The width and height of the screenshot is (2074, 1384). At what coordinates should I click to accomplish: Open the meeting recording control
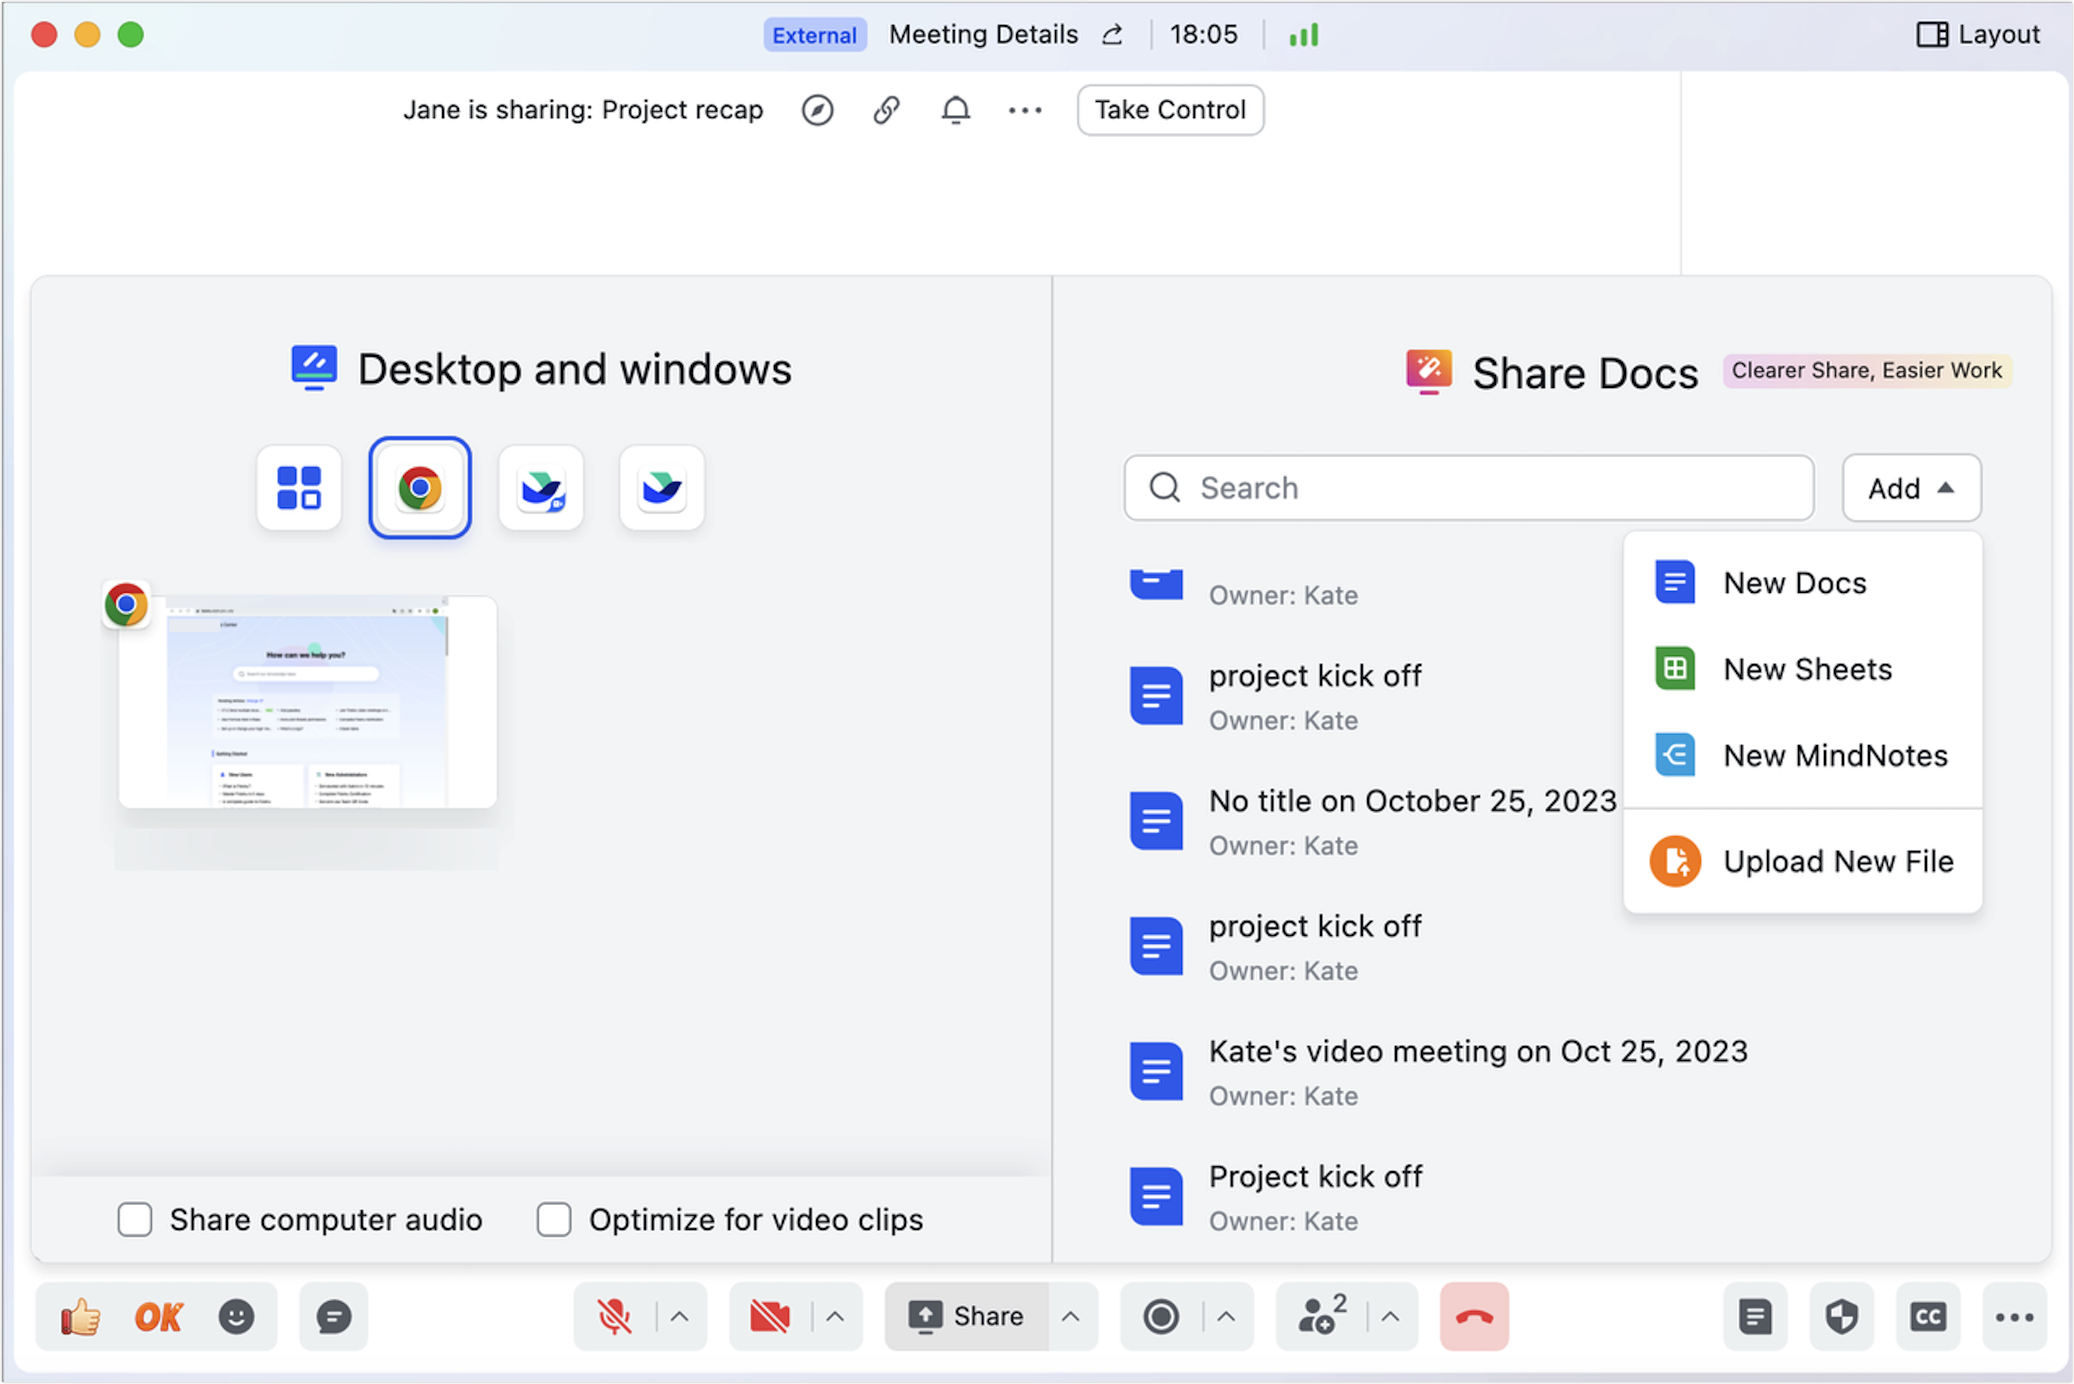(x=1160, y=1317)
